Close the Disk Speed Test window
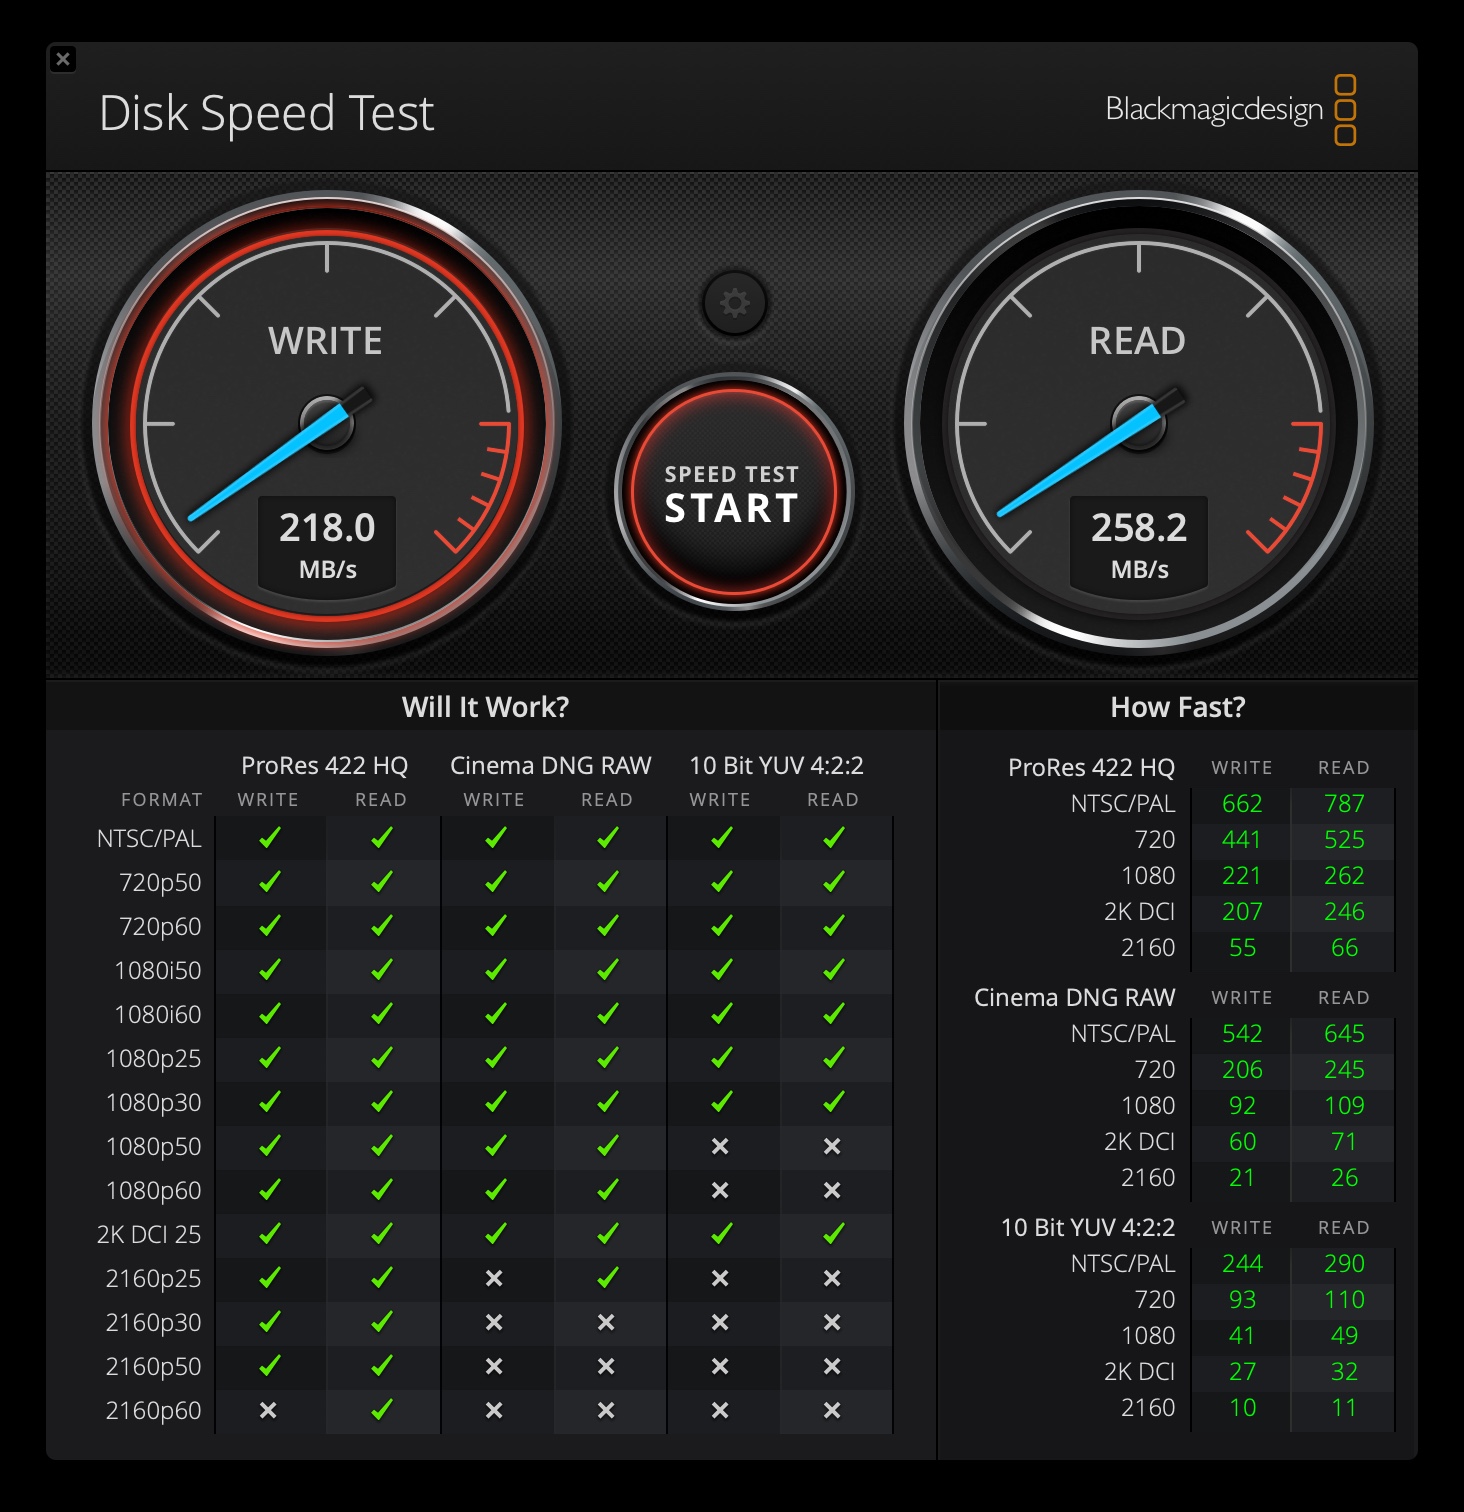Screen dimensions: 1464x1512 click(x=63, y=59)
